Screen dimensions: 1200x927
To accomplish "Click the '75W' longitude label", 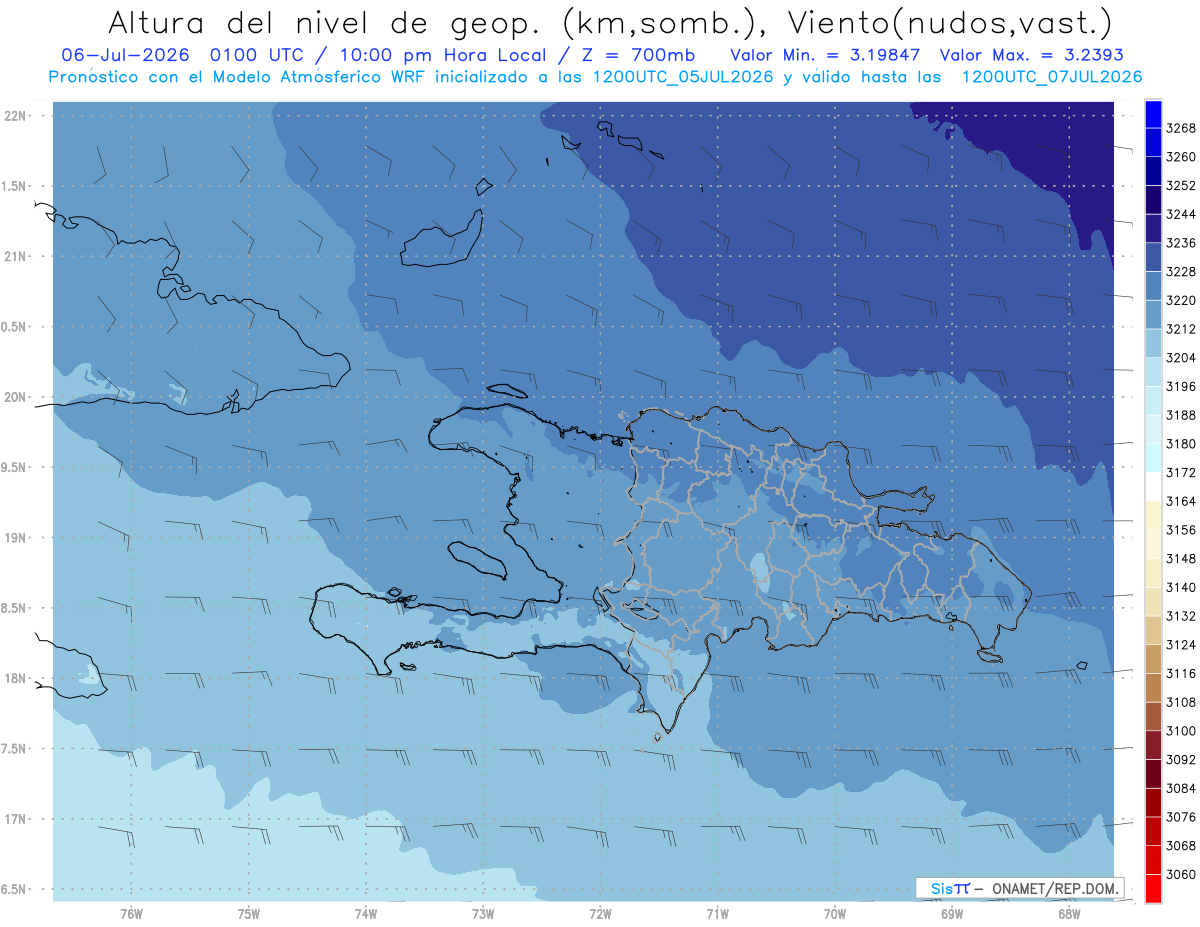I will click(x=249, y=913).
